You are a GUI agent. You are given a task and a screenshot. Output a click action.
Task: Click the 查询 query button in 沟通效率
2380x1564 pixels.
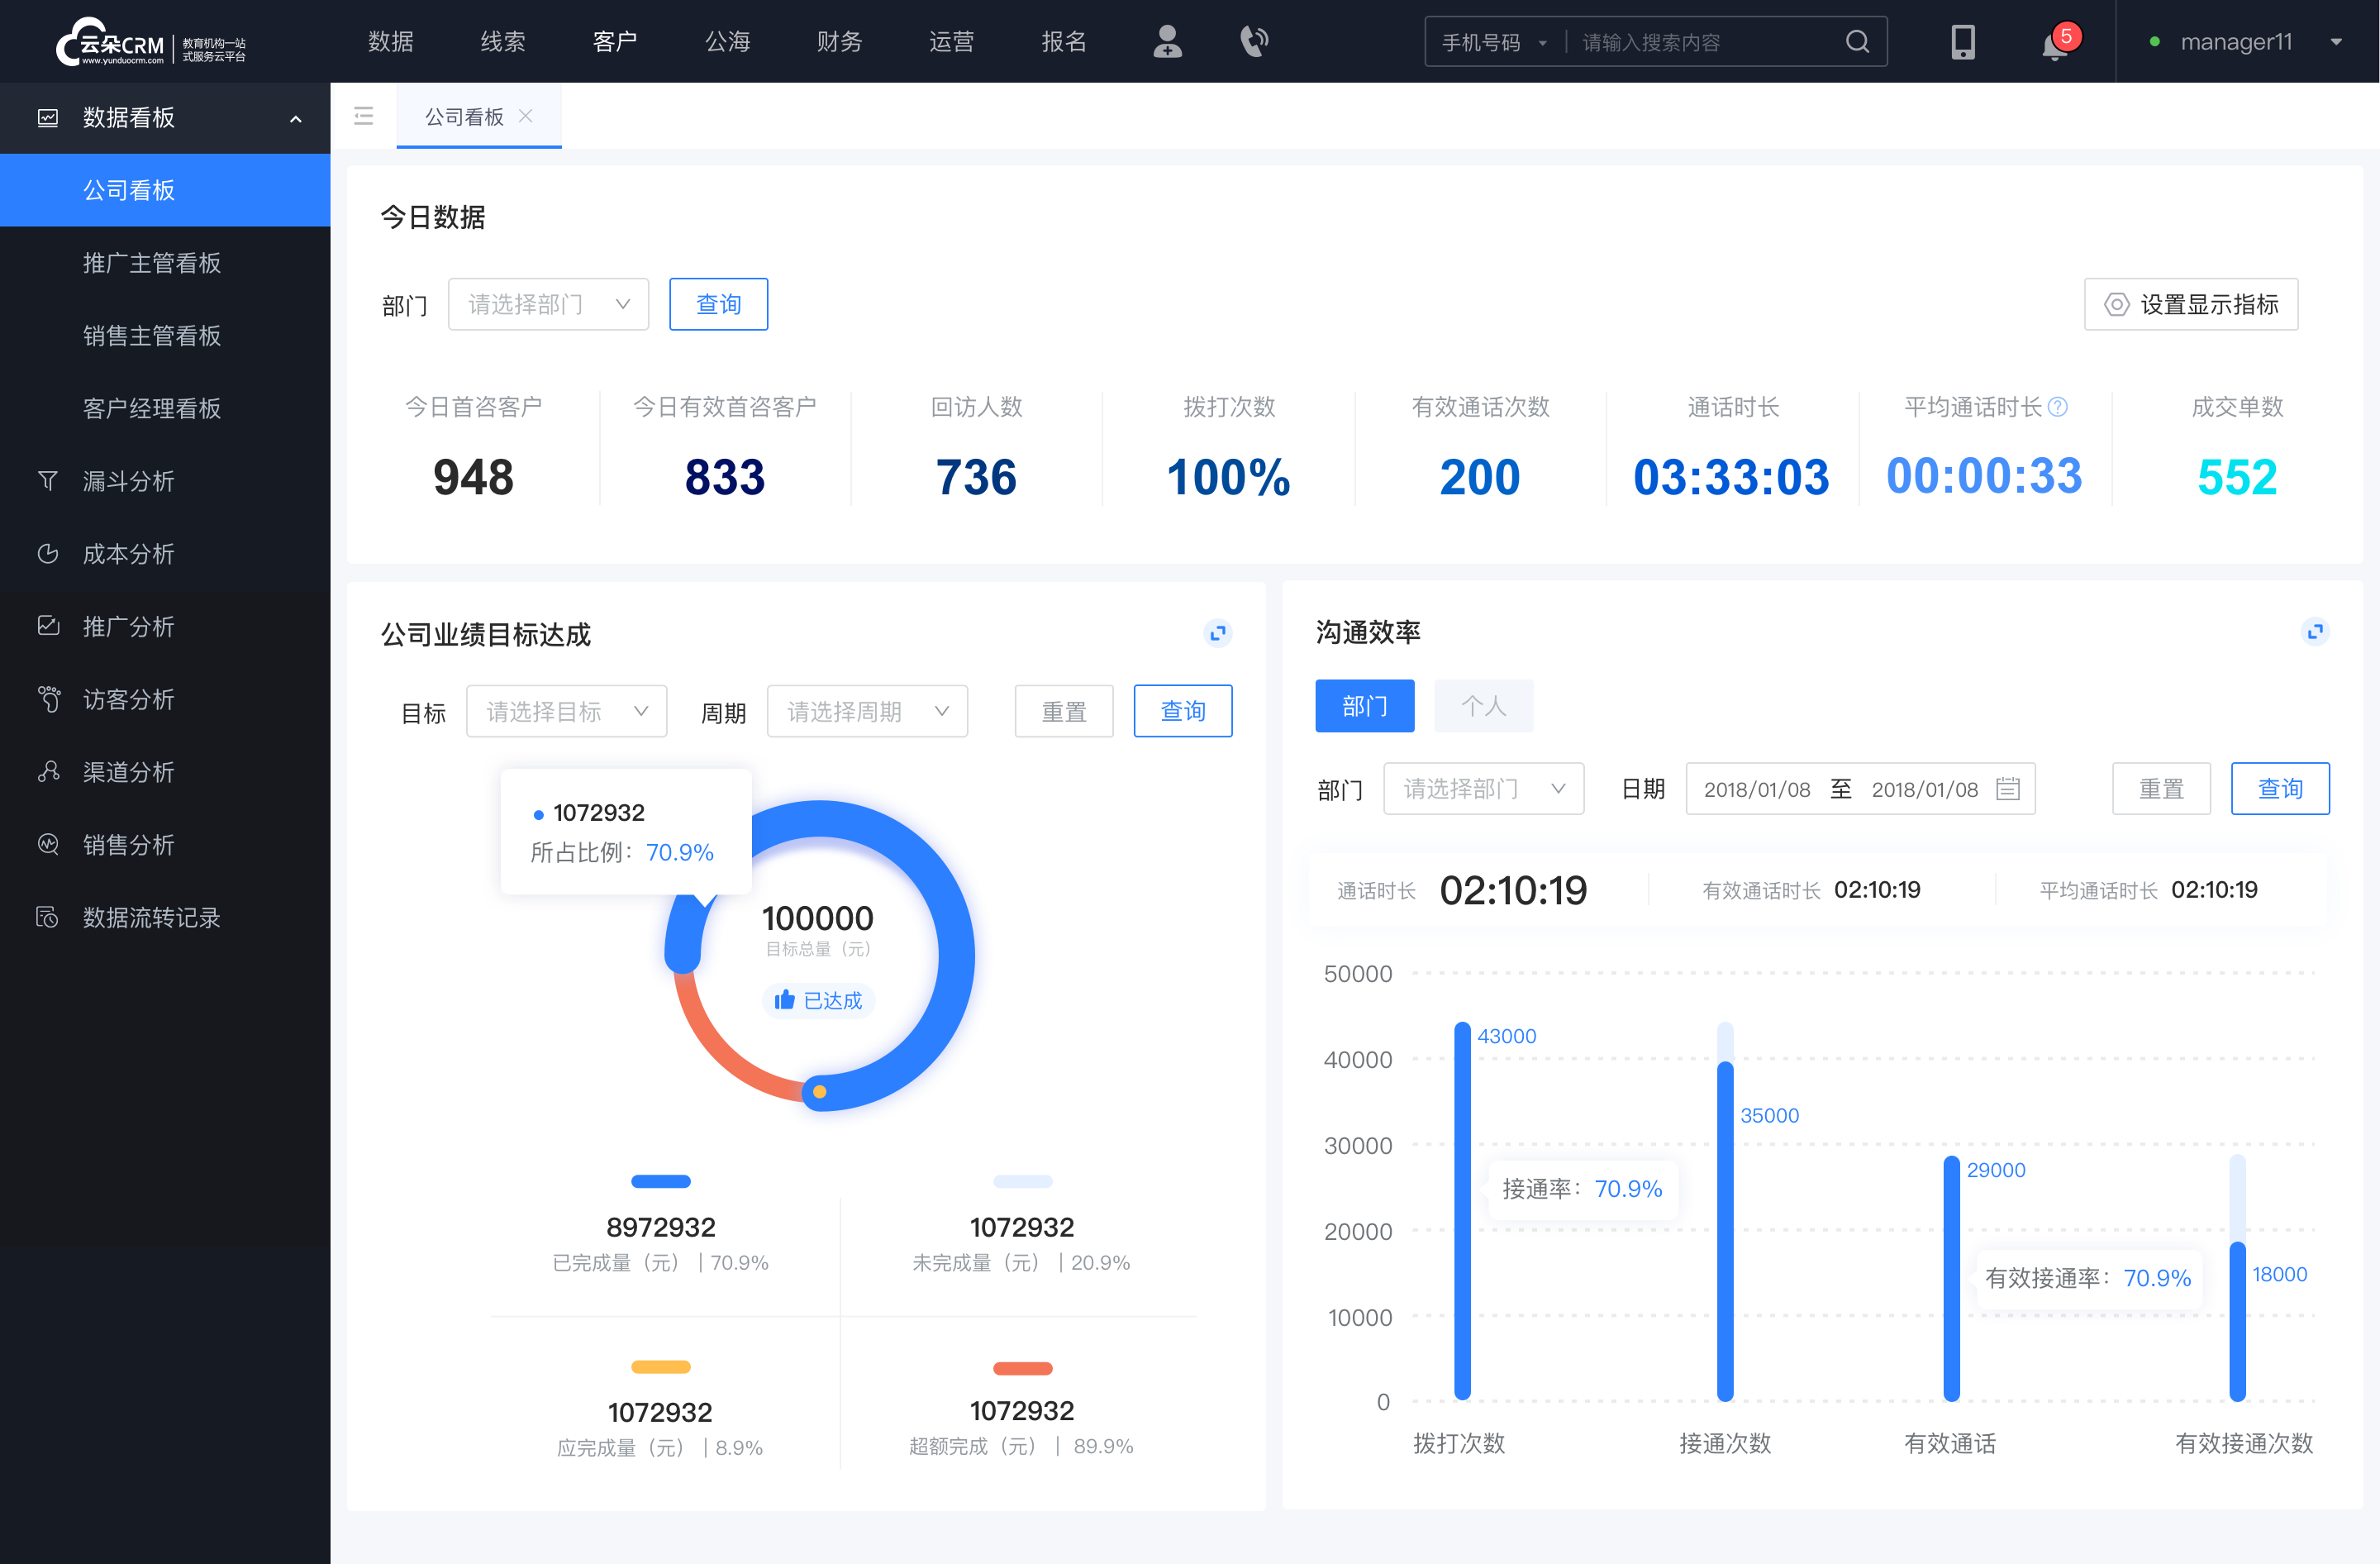tap(2281, 789)
